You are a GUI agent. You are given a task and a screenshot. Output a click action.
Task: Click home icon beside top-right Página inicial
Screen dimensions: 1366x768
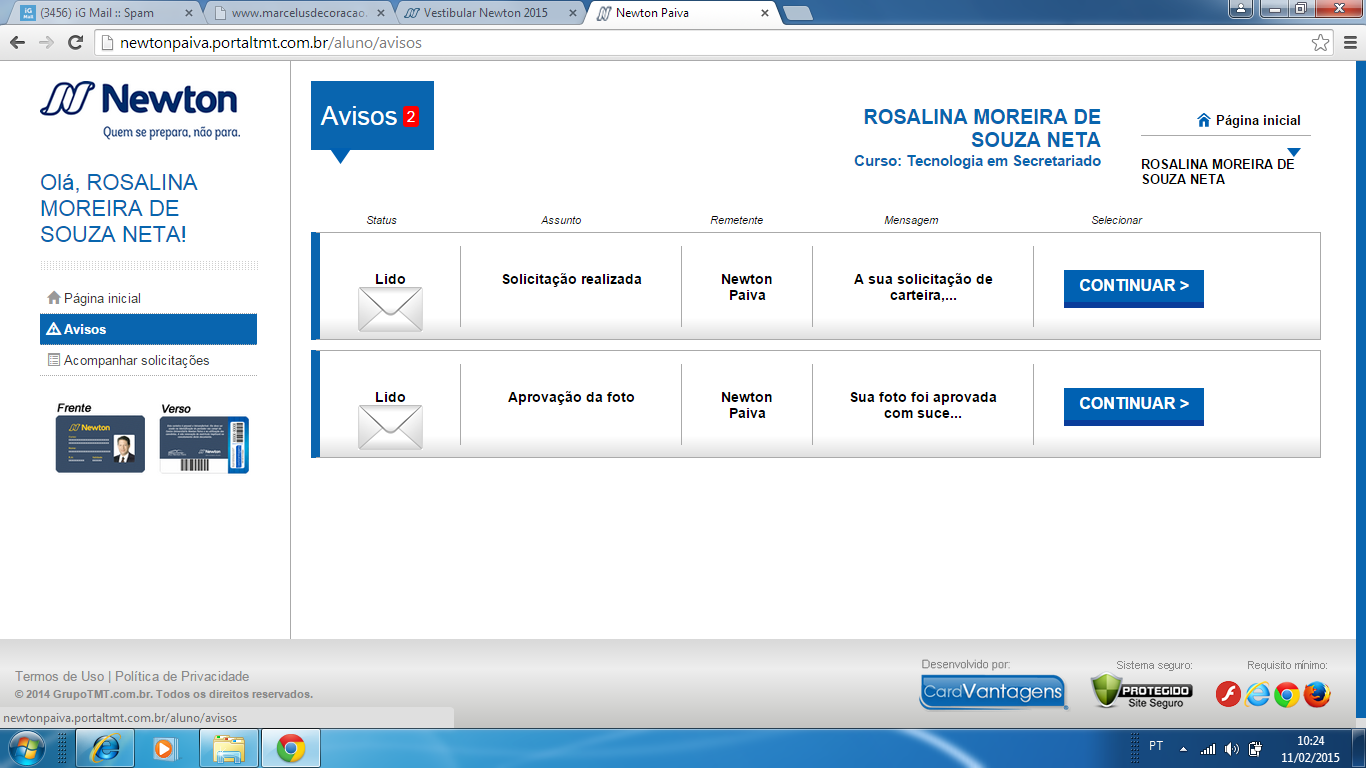coord(1204,120)
